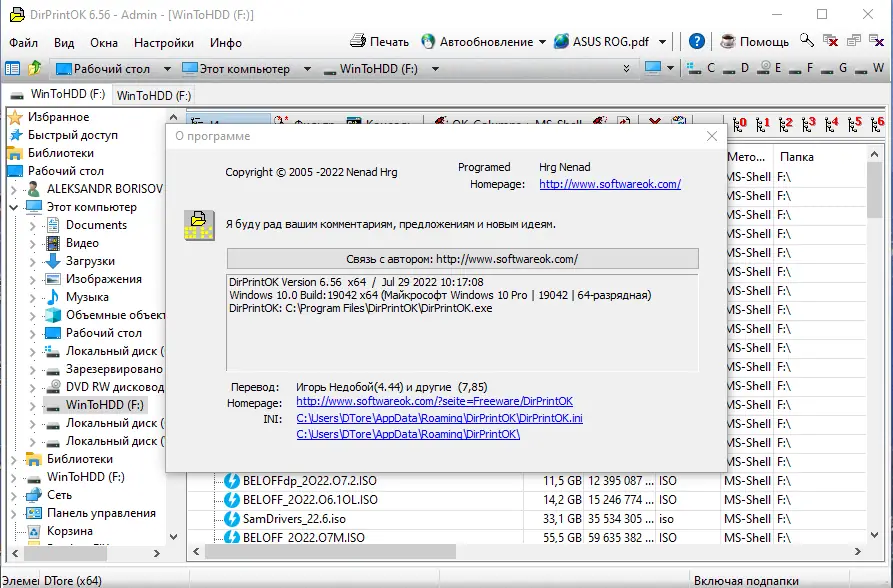Click the close-window icon with a red X

(830, 40)
